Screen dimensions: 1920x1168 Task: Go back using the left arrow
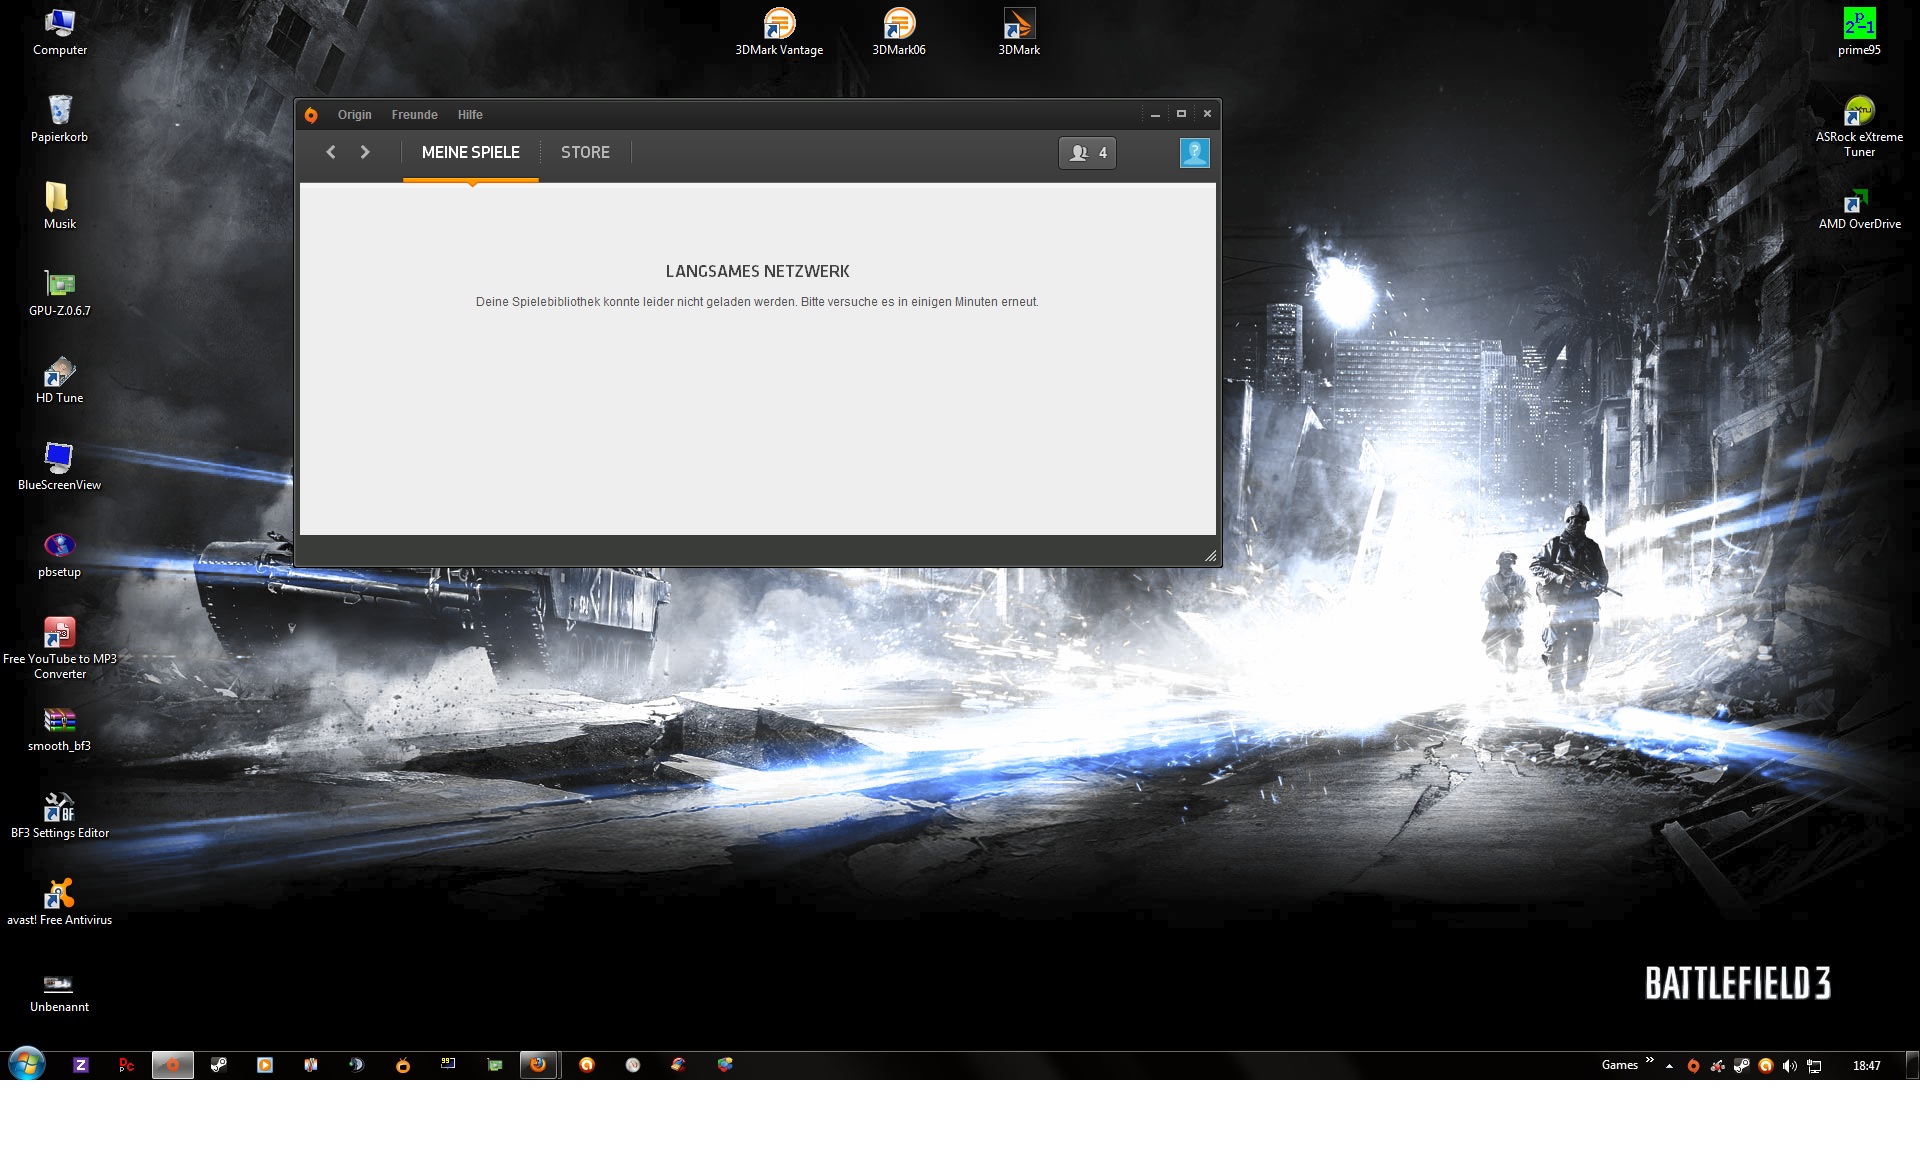331,152
